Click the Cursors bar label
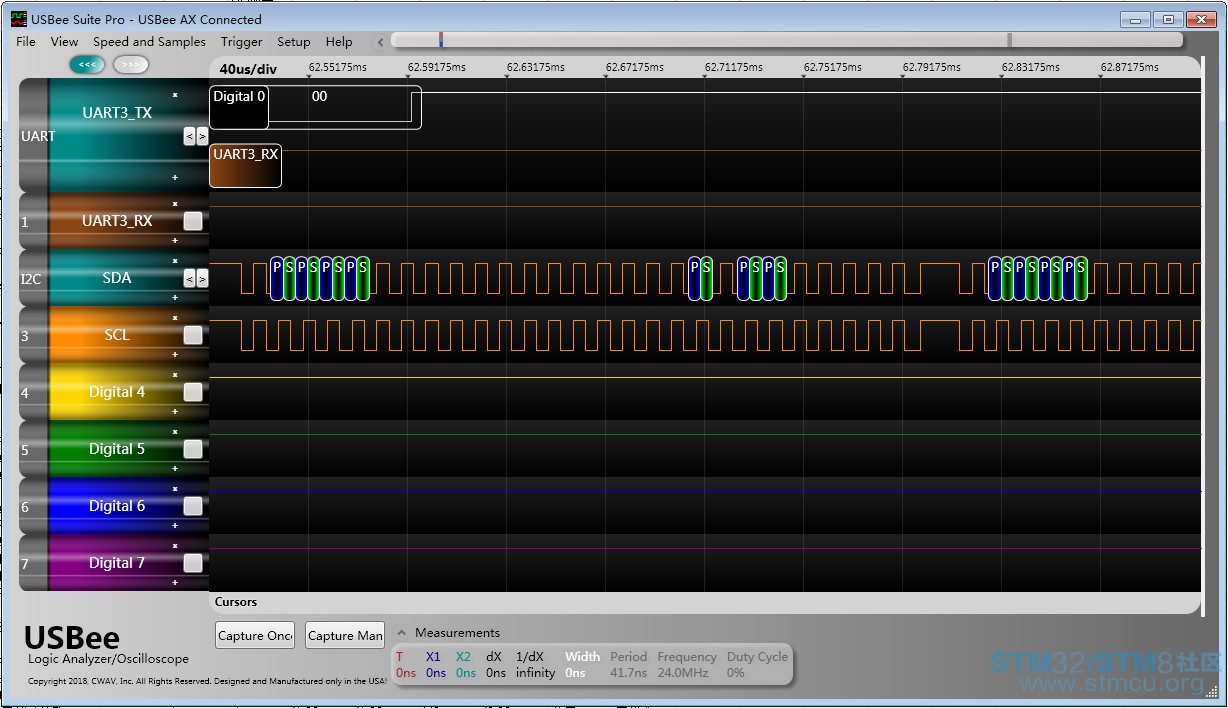This screenshot has width=1228, height=708. [236, 602]
